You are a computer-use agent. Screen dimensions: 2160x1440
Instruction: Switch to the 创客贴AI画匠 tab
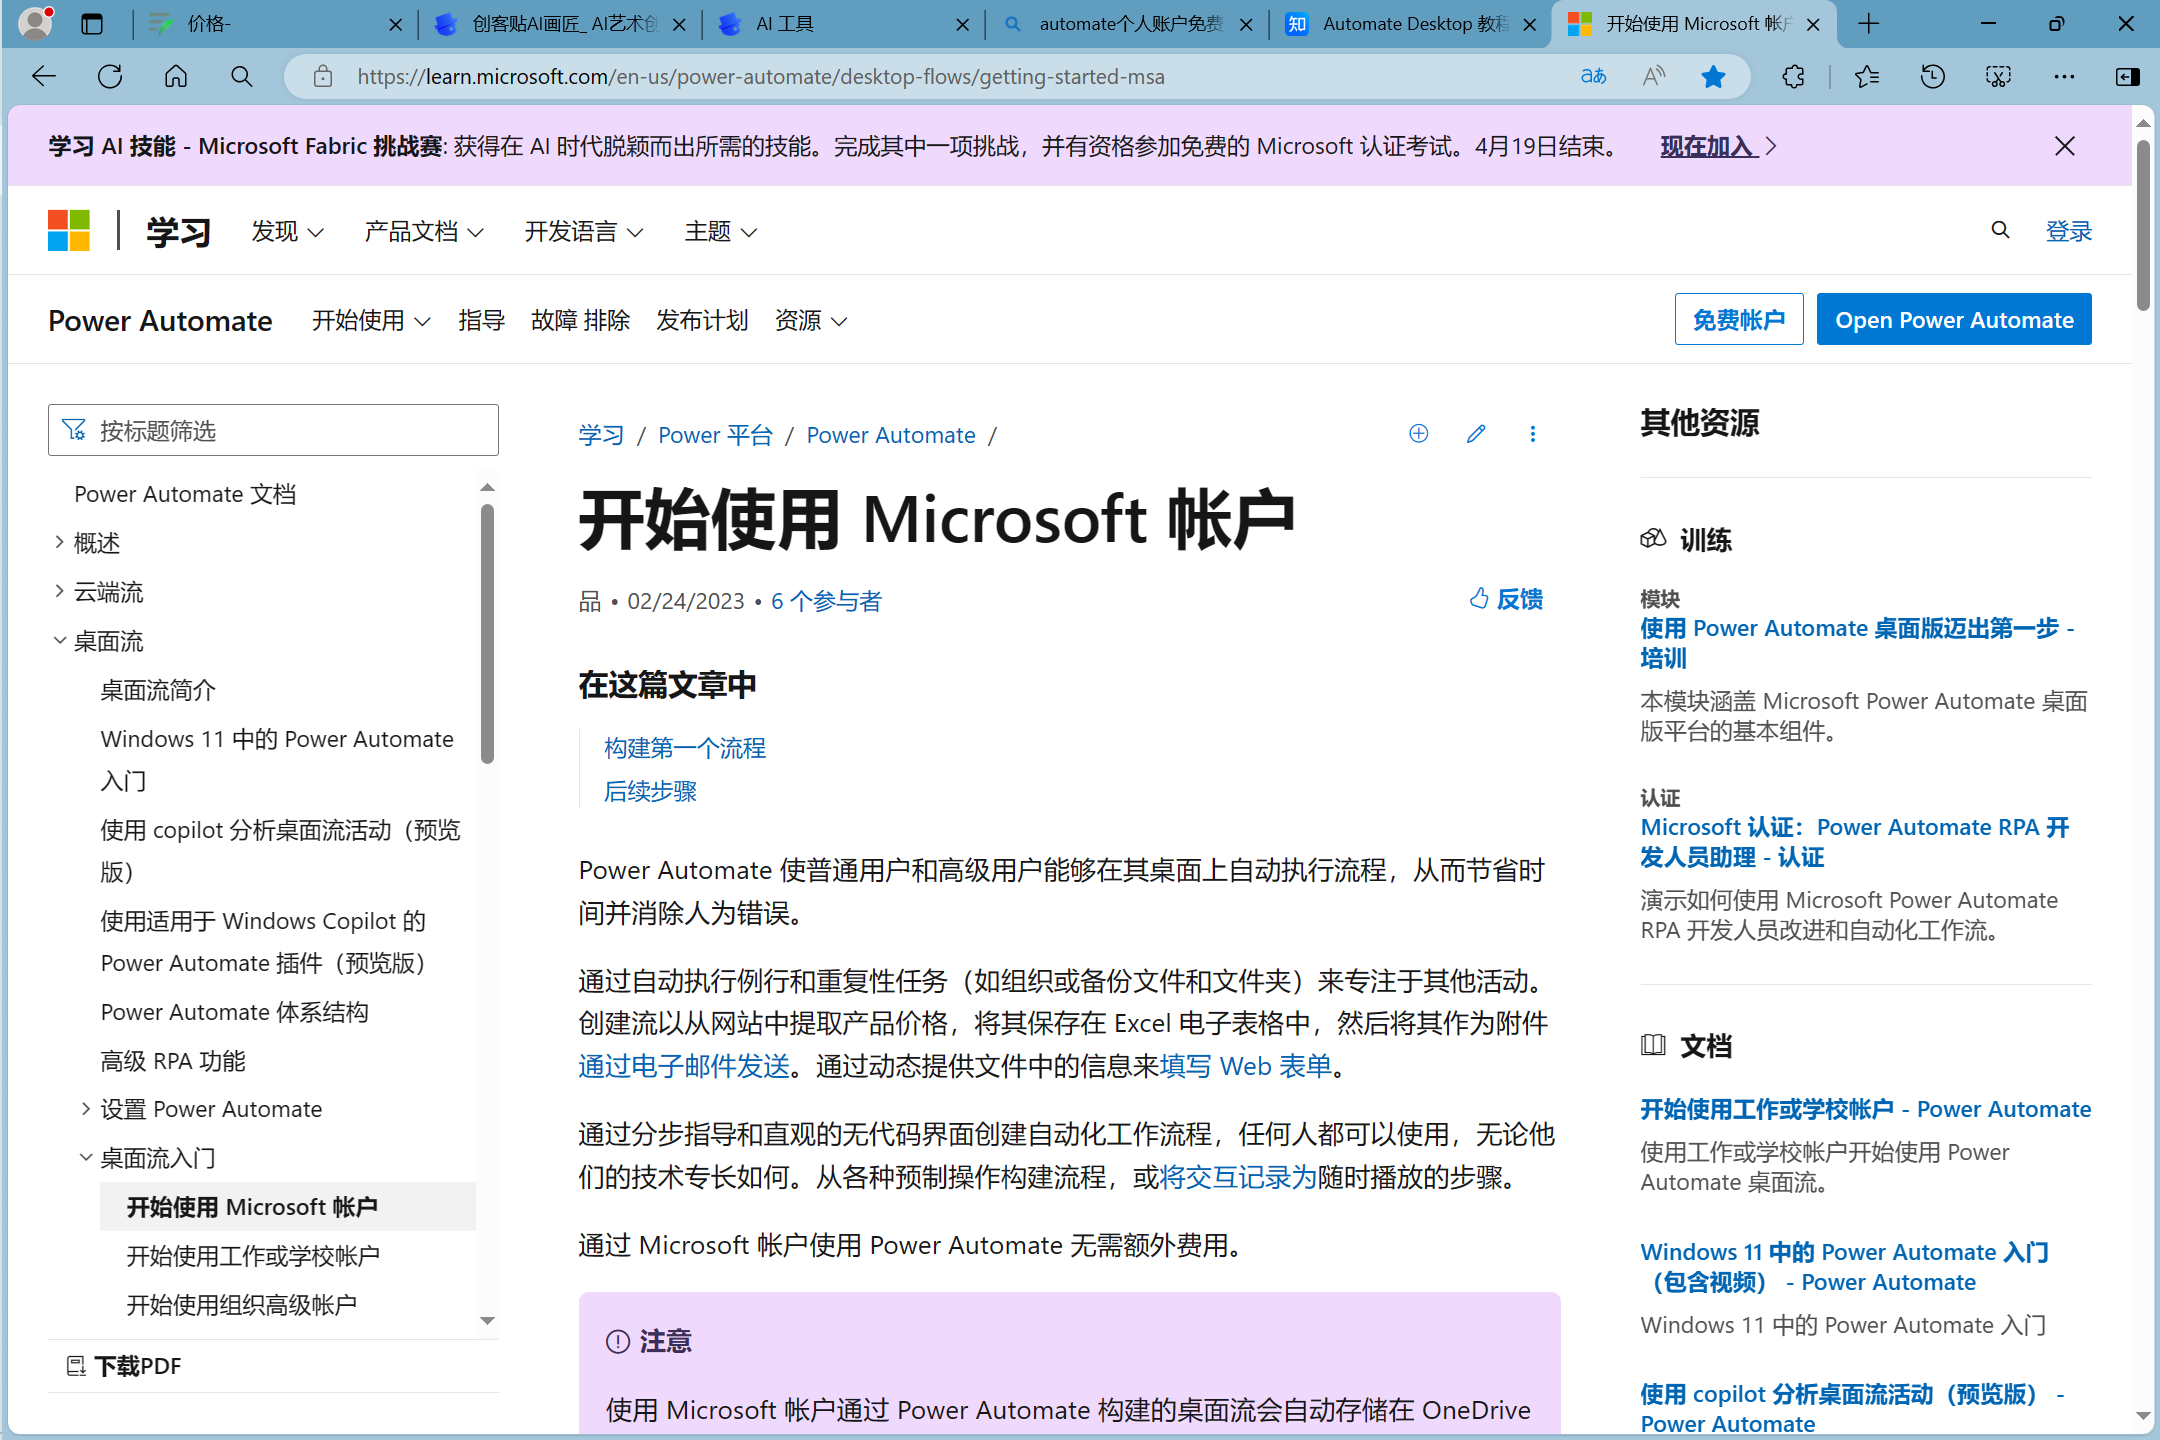(x=560, y=24)
